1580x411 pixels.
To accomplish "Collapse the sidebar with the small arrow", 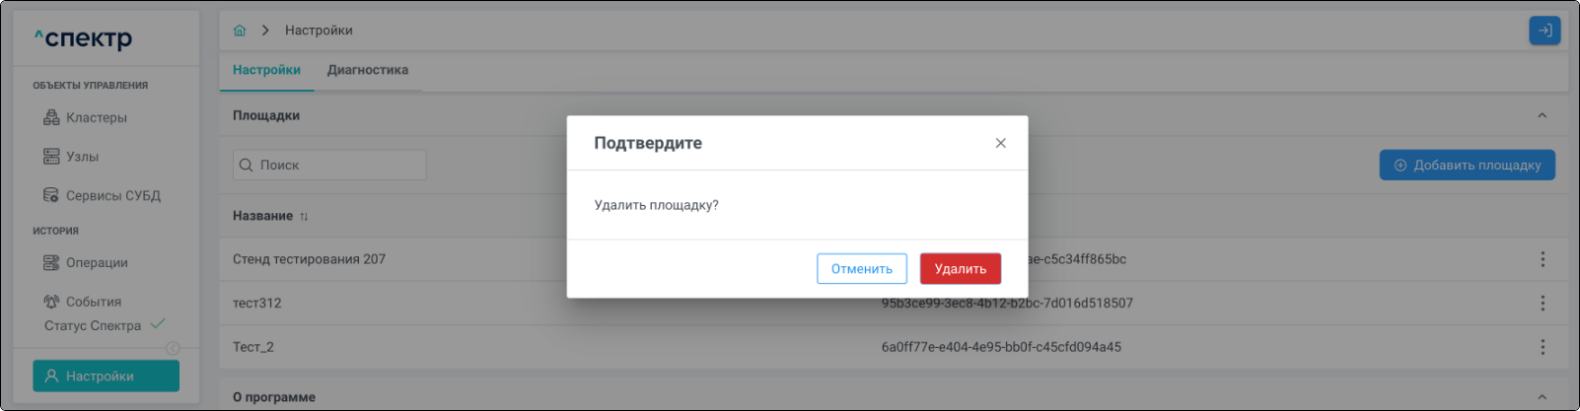I will [x=172, y=348].
